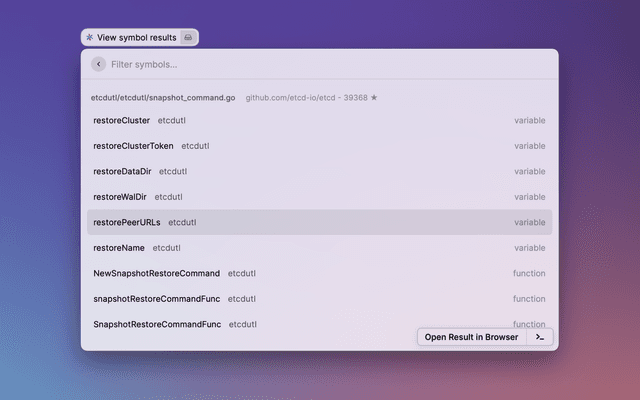Select the restoreCluster variable result
This screenshot has width=640, height=400.
coord(121,120)
